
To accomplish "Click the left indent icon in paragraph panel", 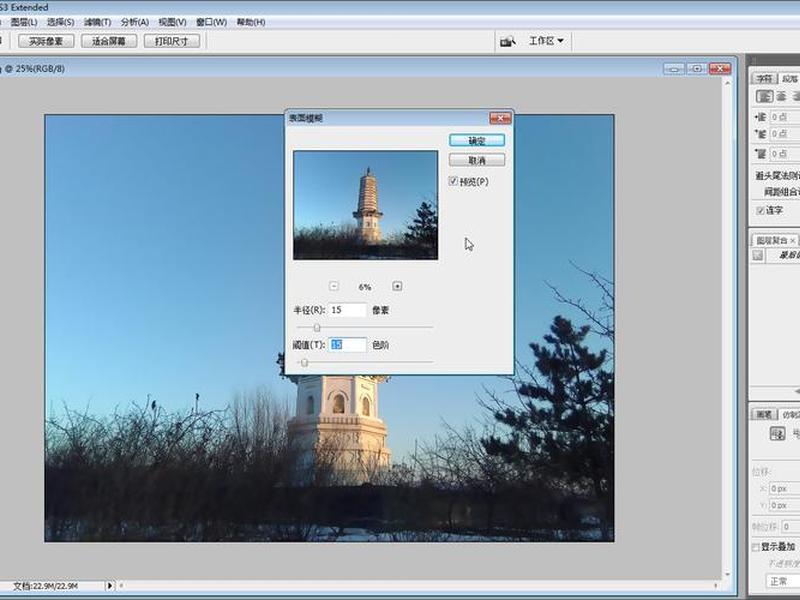I will [x=760, y=117].
